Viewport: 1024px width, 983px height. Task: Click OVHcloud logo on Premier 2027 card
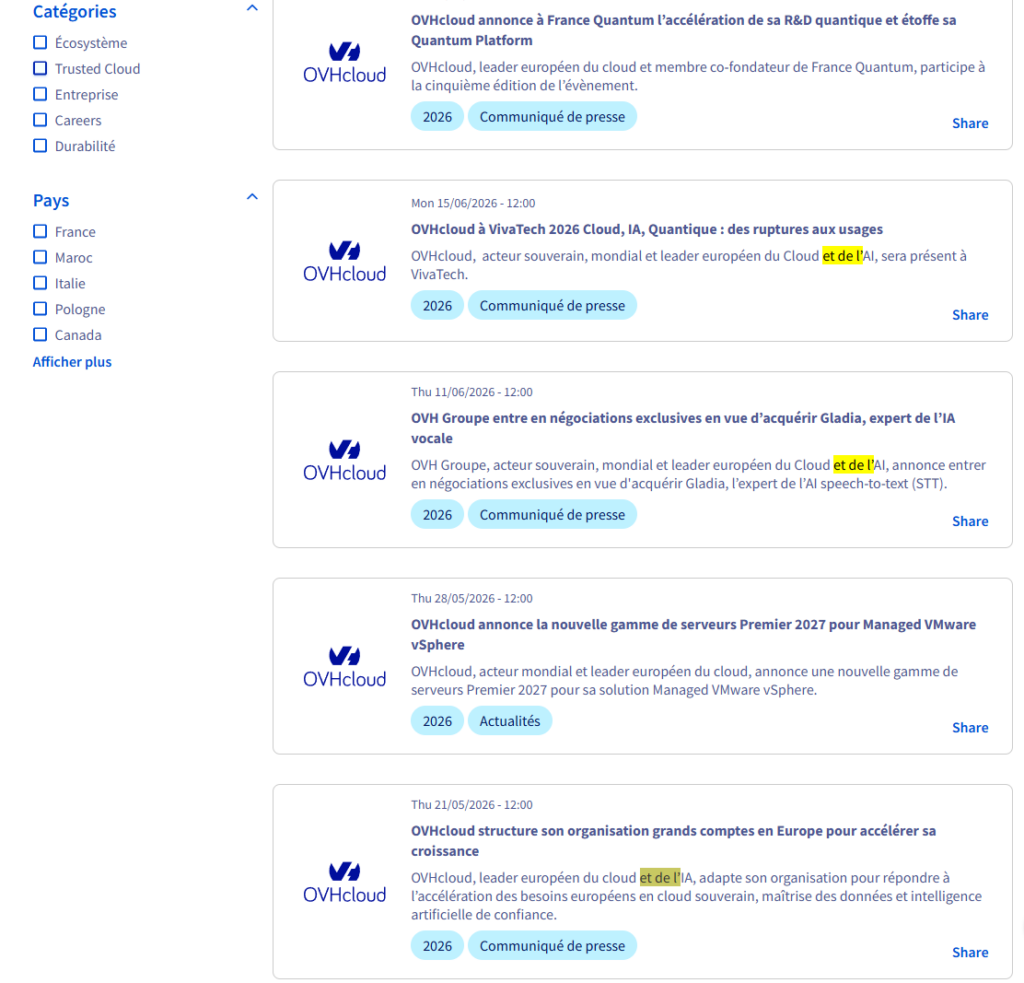coord(344,667)
